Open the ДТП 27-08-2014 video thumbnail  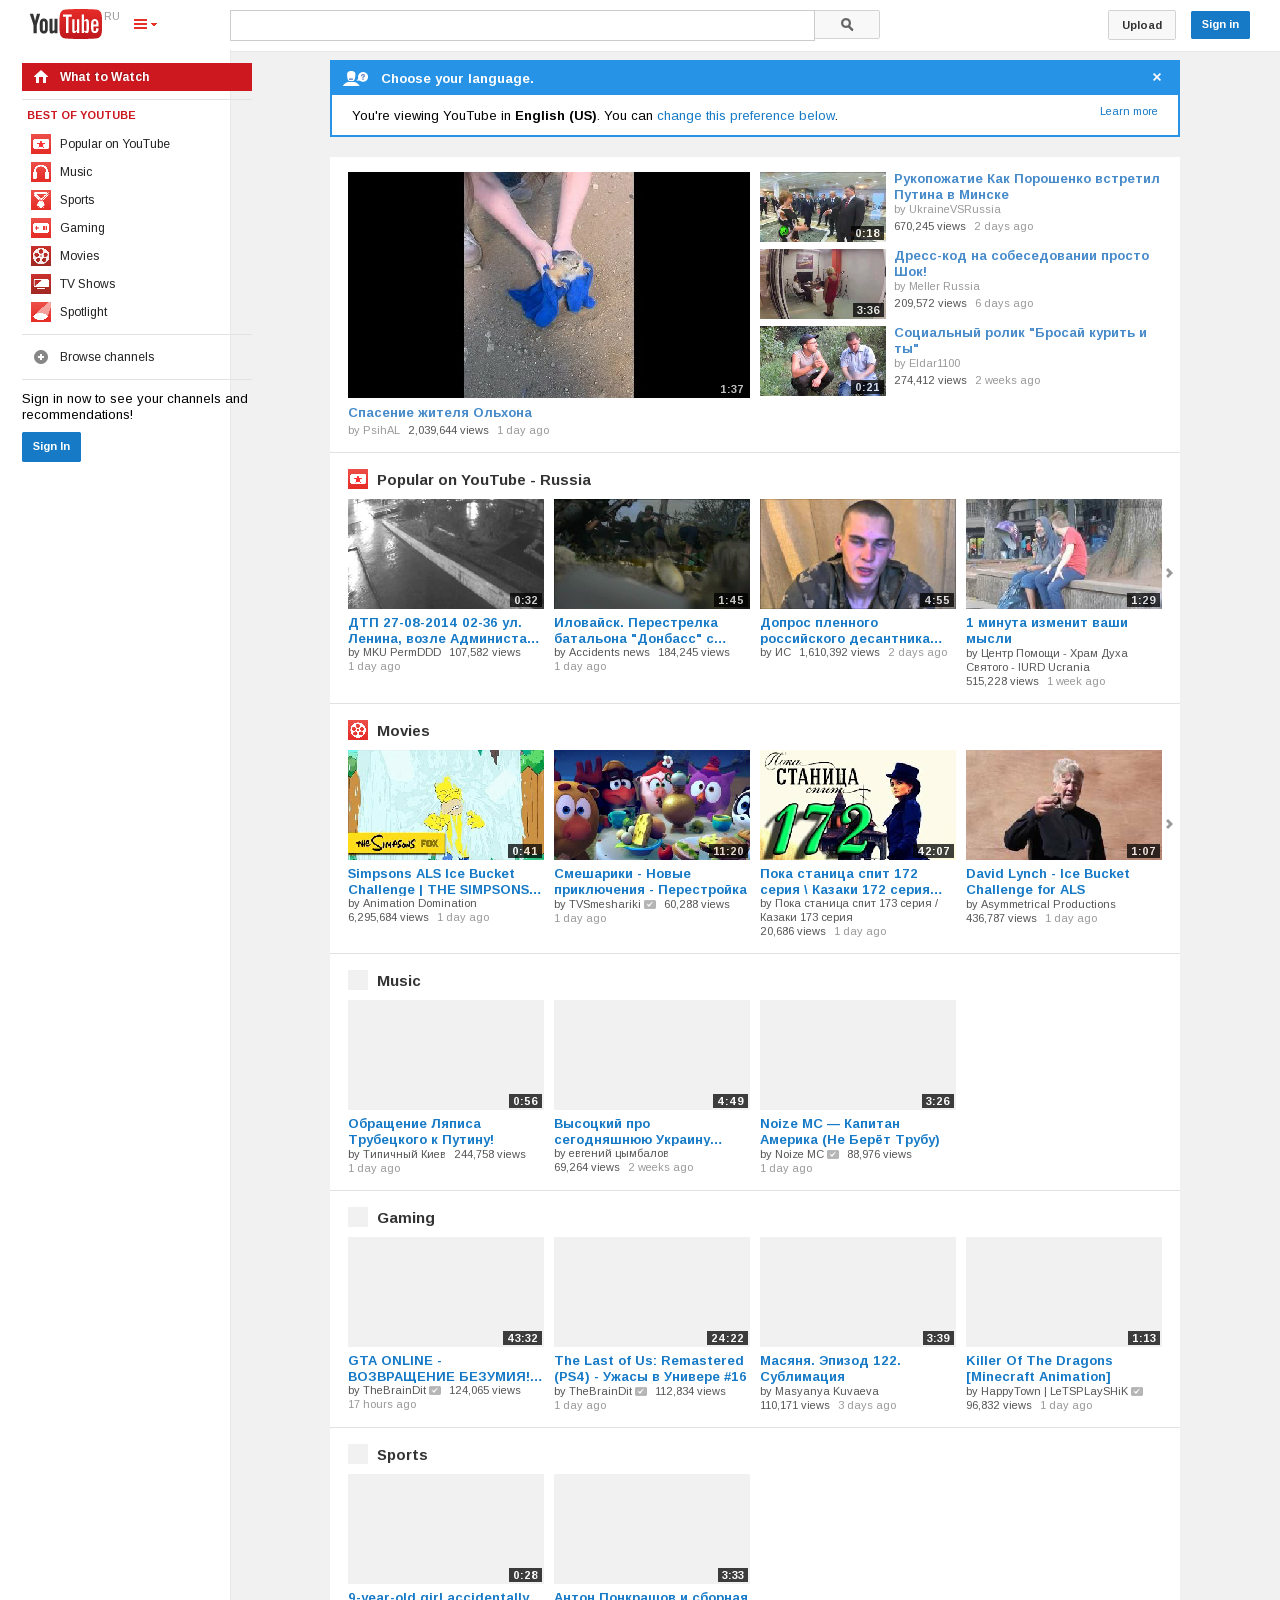(x=446, y=554)
